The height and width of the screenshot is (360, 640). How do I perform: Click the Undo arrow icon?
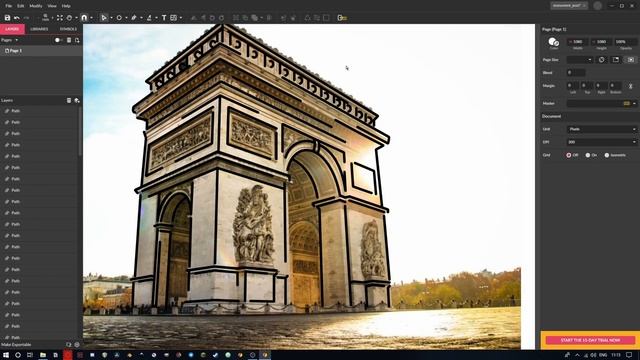click(x=17, y=18)
